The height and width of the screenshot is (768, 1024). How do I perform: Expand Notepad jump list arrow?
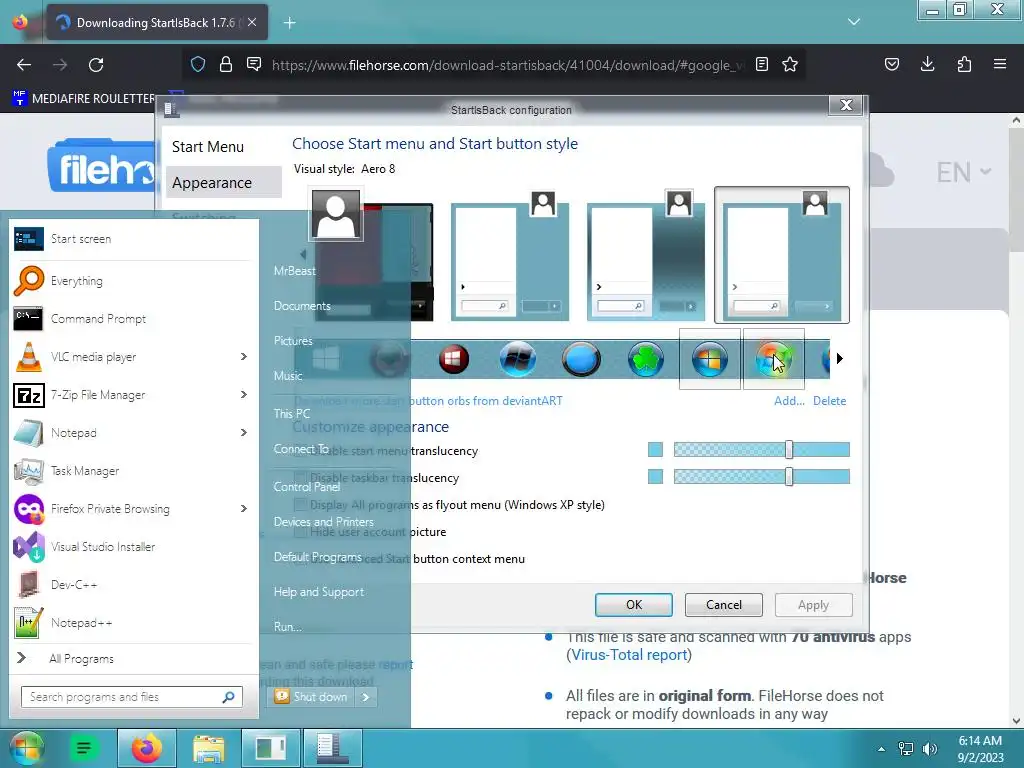(x=244, y=432)
